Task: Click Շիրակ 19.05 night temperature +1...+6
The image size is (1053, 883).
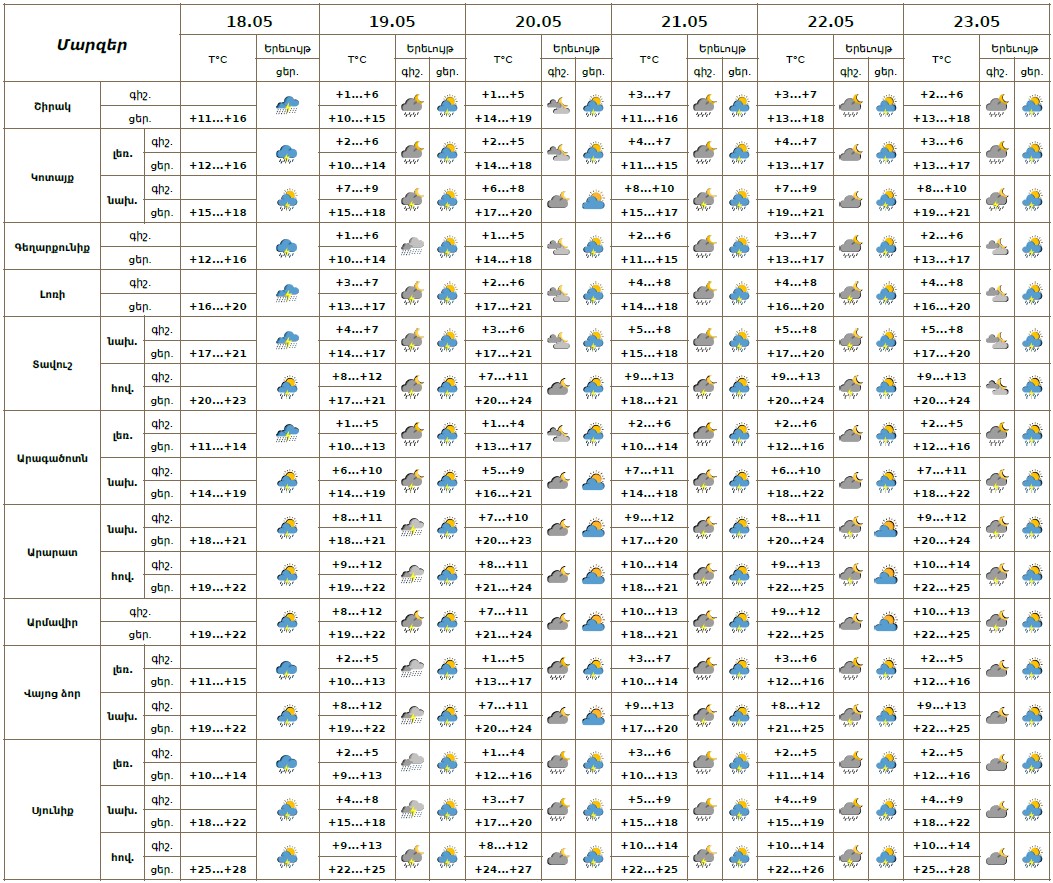Action: [x=357, y=95]
